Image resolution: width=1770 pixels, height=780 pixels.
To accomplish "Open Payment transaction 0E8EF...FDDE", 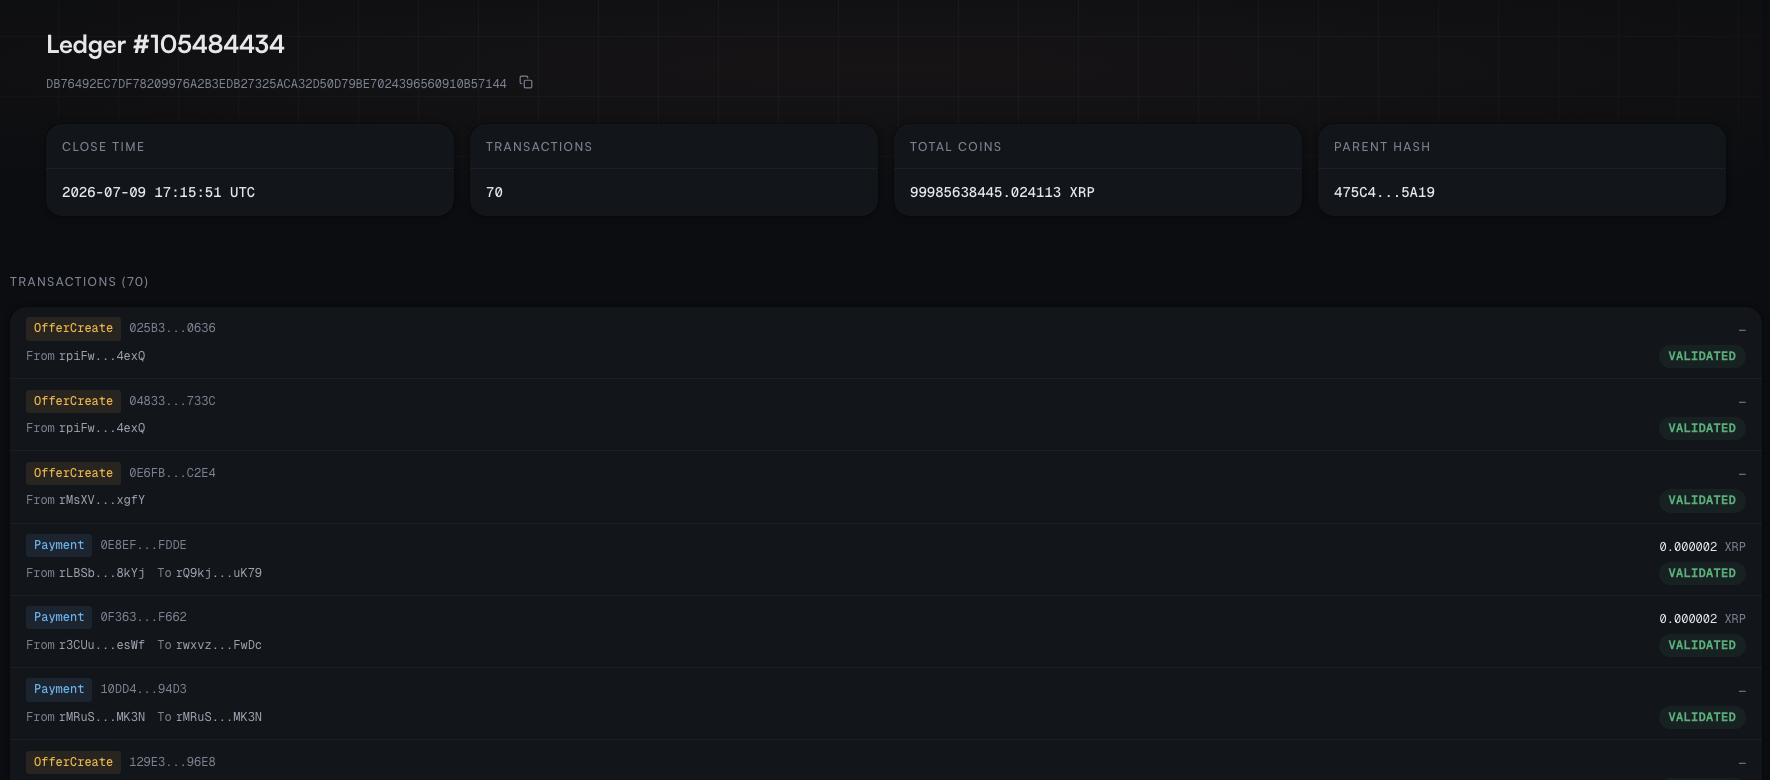I will pyautogui.click(x=143, y=545).
